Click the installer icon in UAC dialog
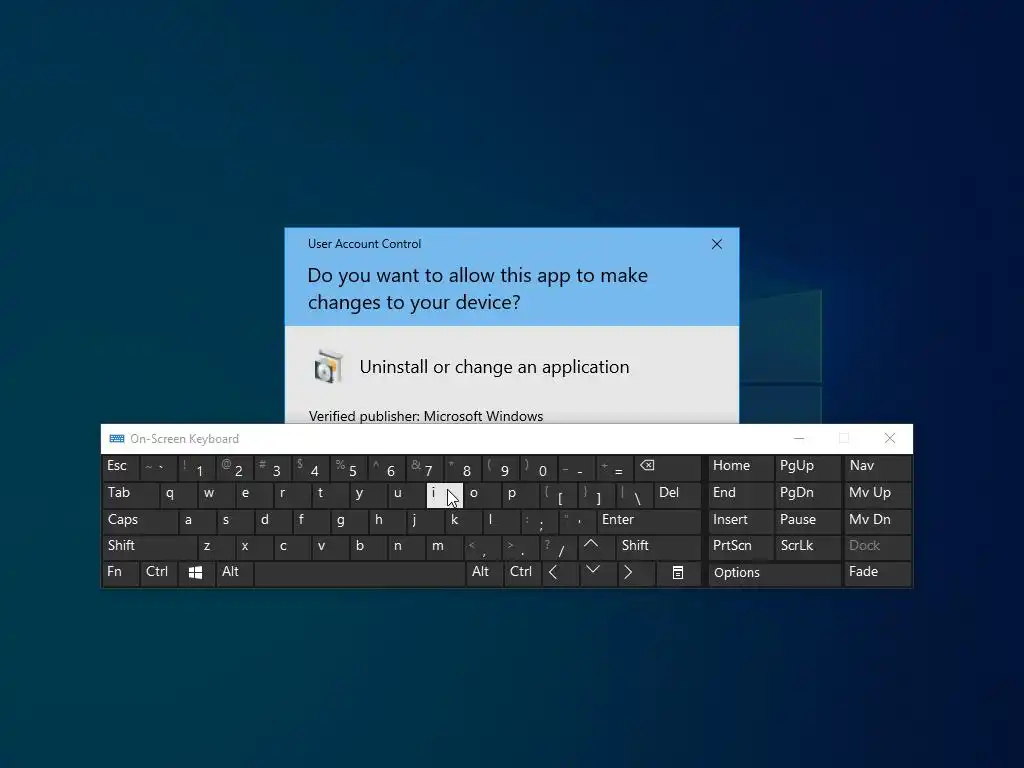The image size is (1024, 768). [328, 367]
